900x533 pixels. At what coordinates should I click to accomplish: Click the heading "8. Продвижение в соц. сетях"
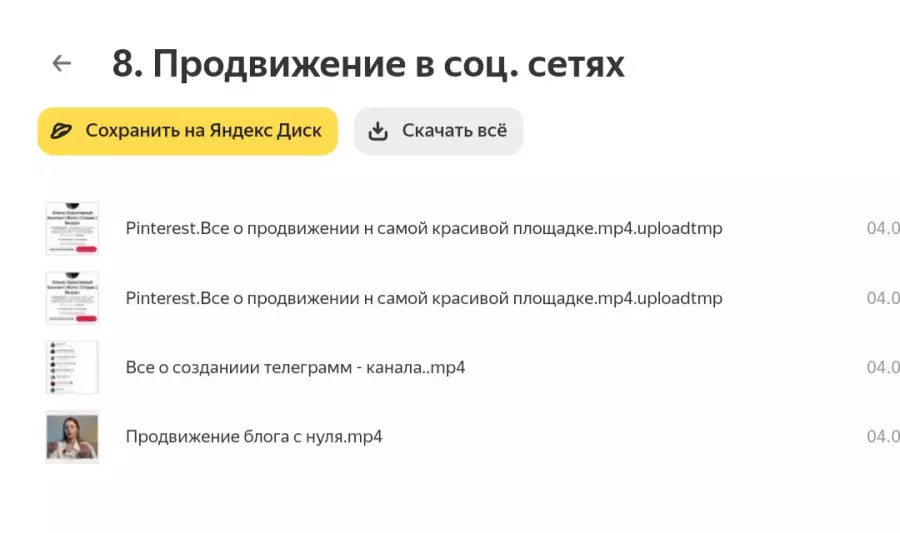click(368, 64)
